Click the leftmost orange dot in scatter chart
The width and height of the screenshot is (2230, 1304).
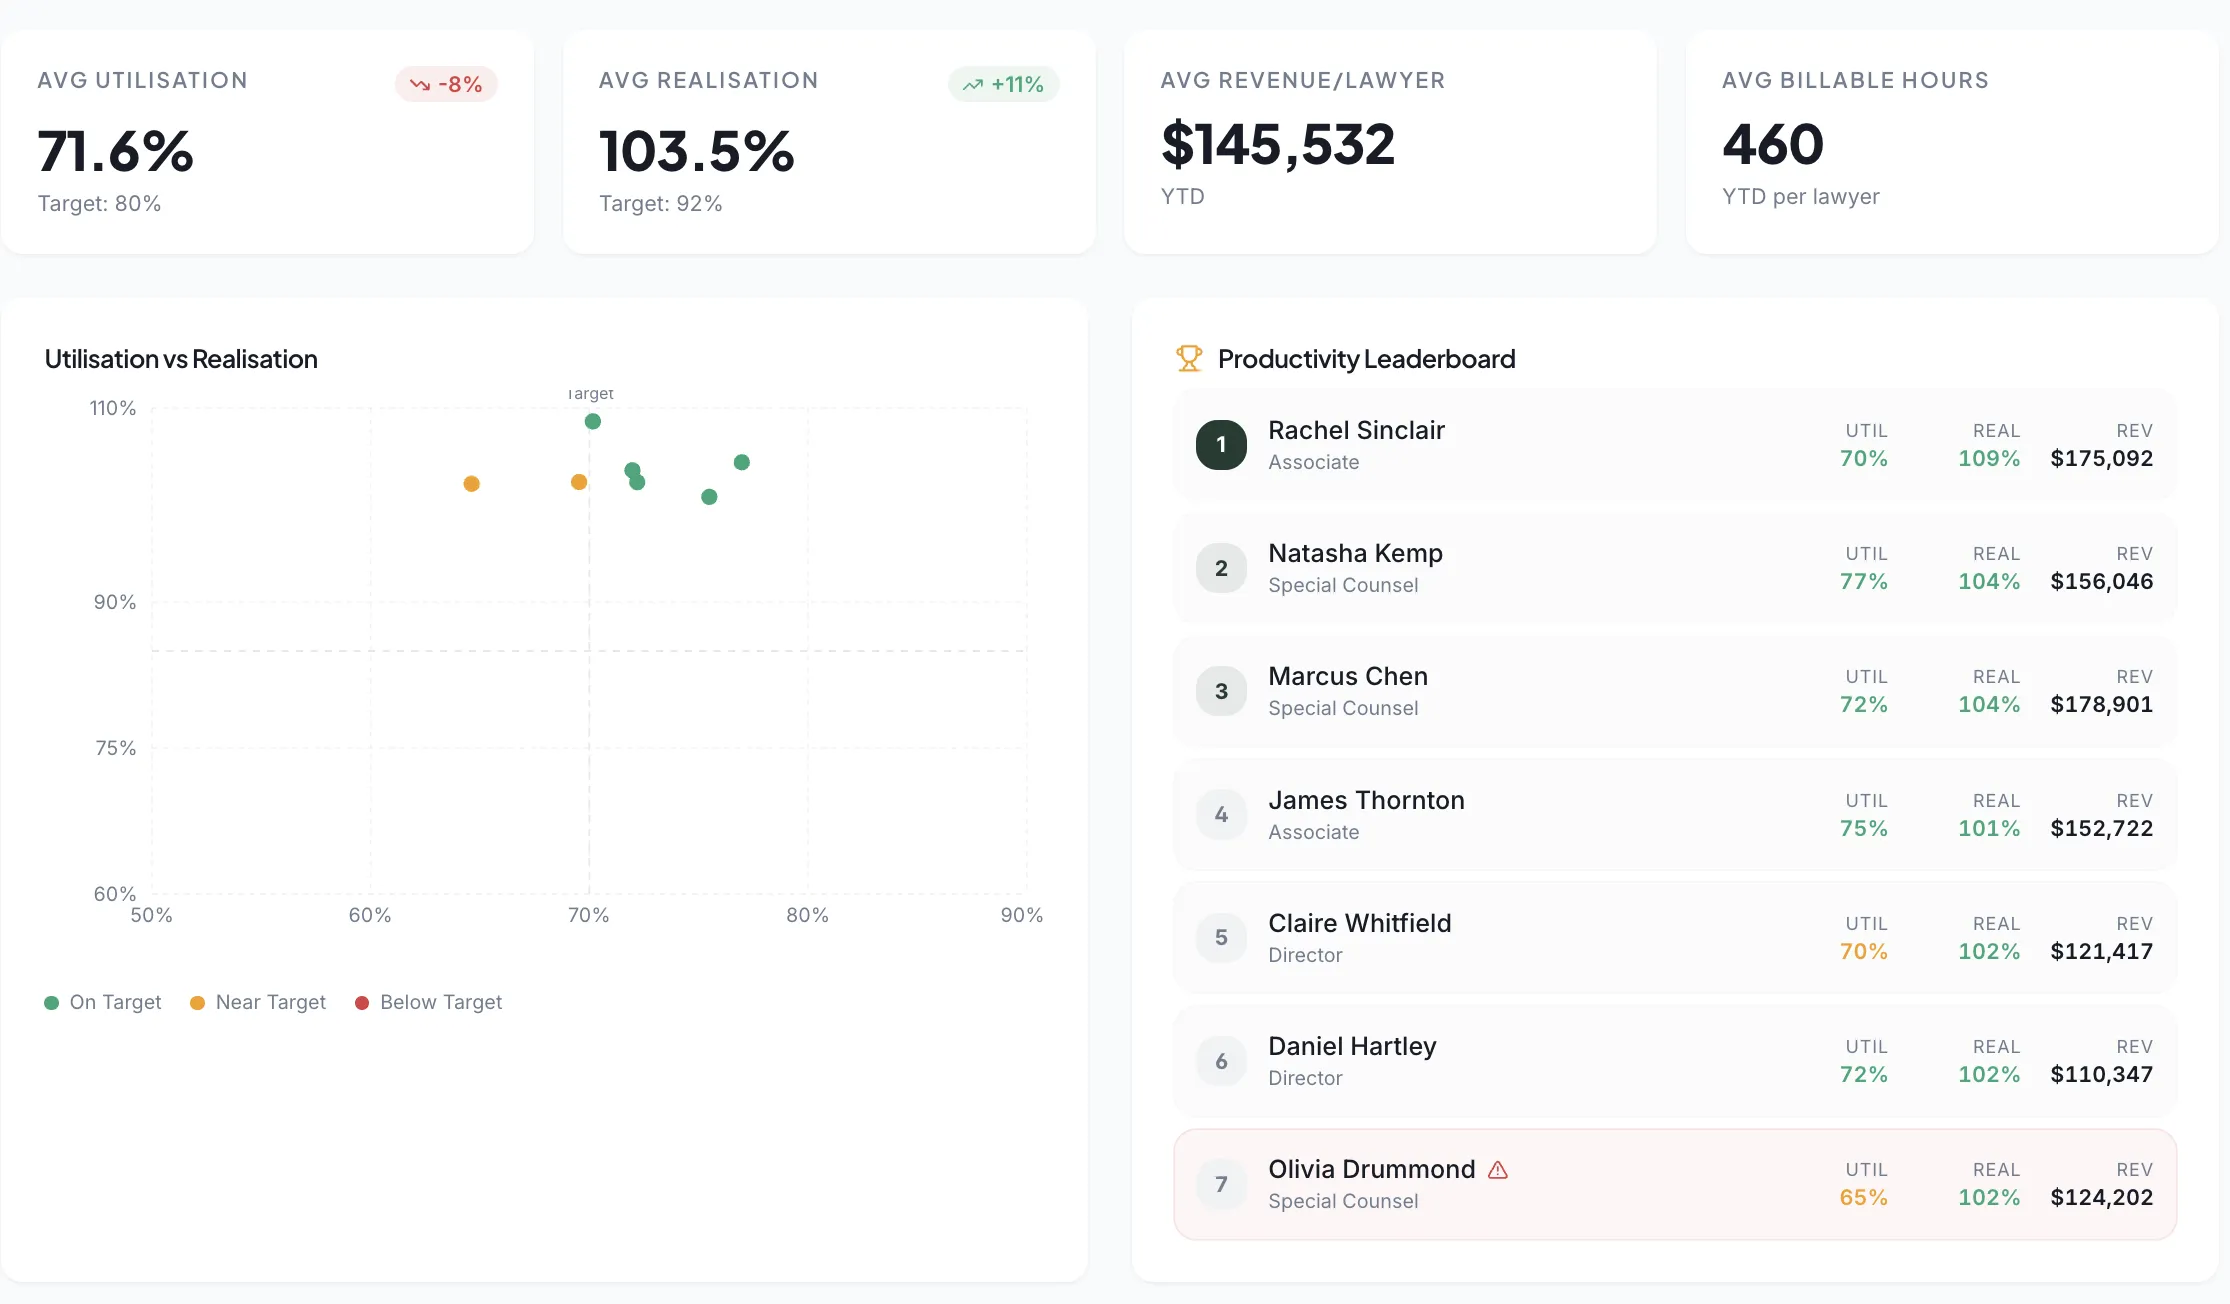(472, 484)
